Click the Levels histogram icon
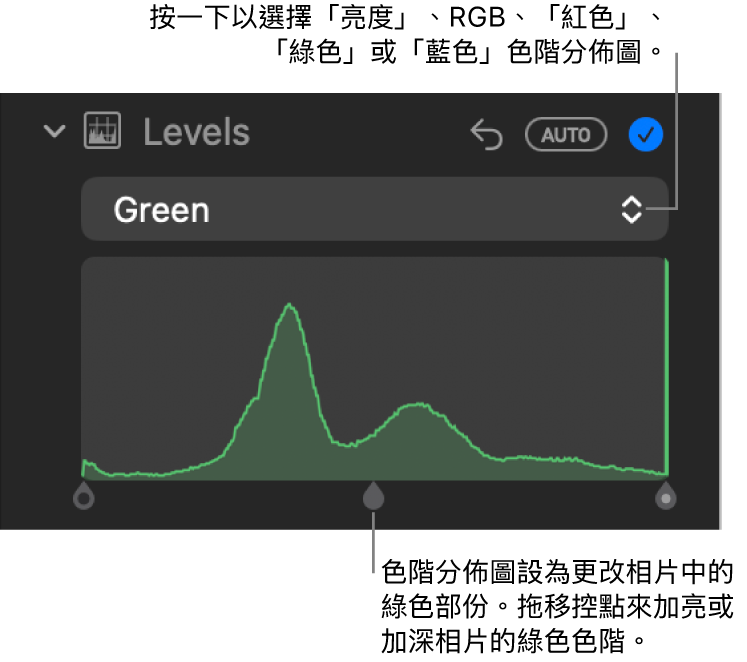 [x=102, y=130]
